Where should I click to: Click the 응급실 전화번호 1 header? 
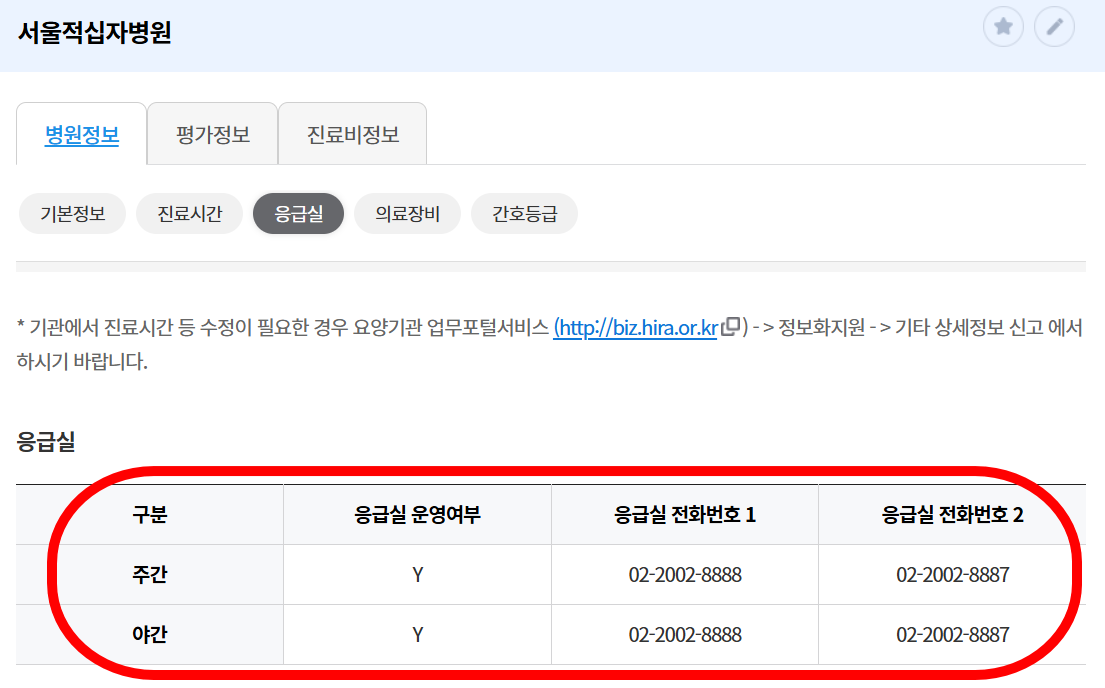(x=685, y=515)
